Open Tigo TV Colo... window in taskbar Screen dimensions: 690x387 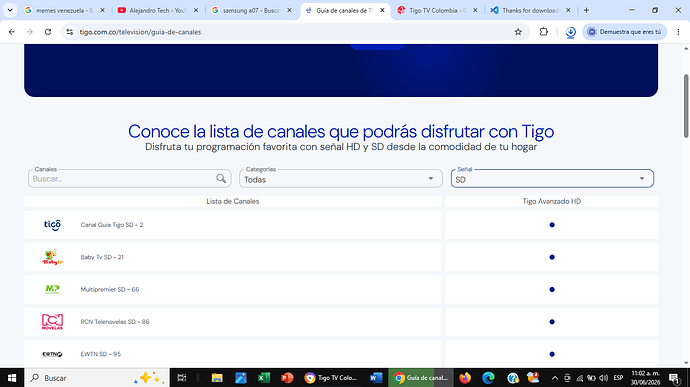(331, 378)
